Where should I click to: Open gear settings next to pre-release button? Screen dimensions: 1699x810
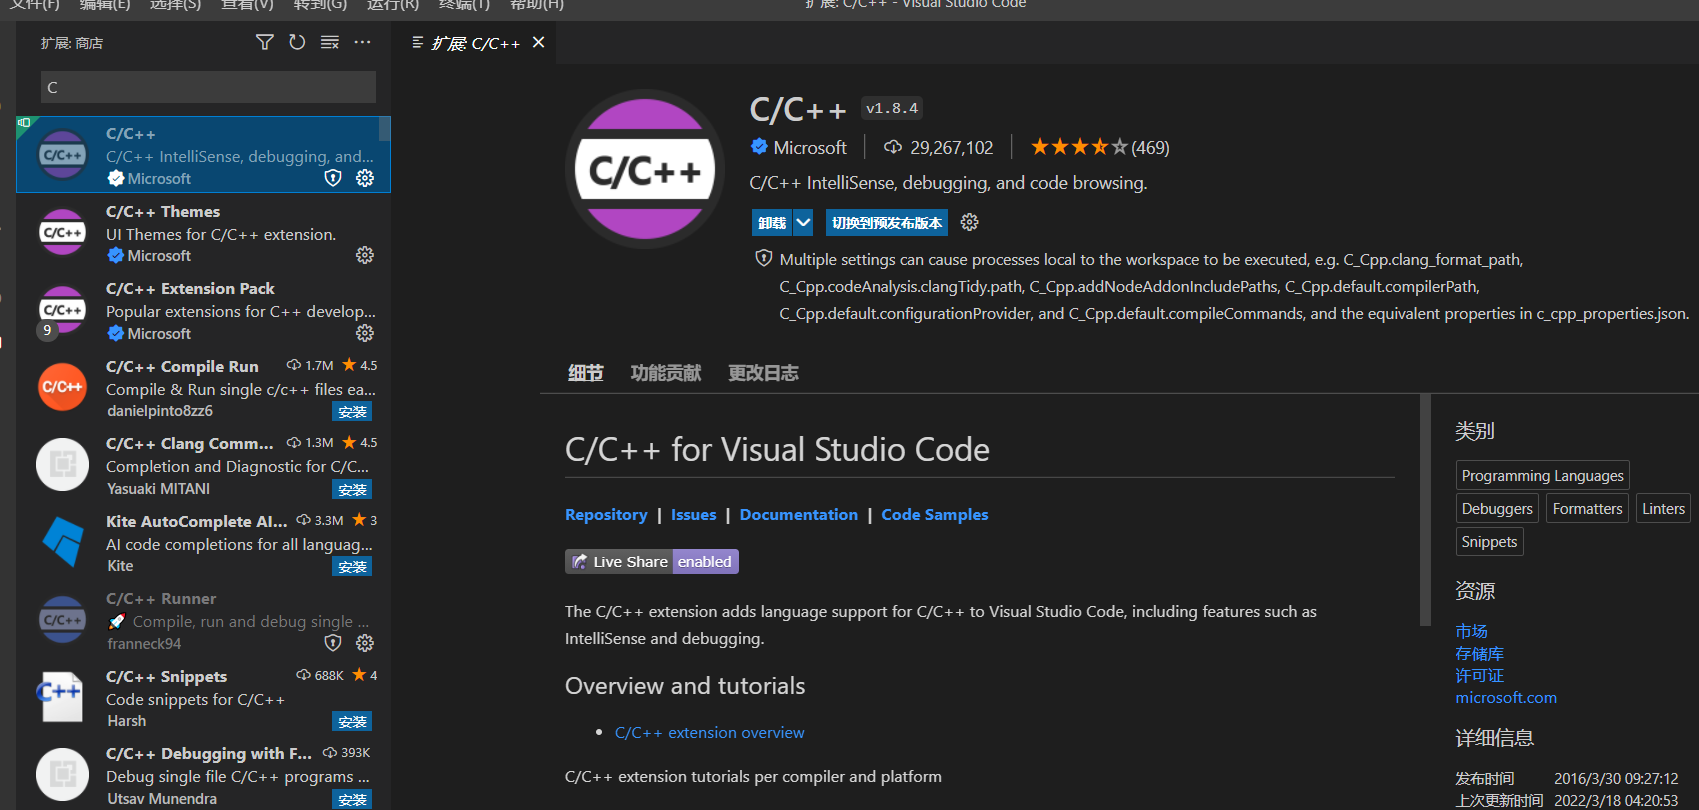tap(969, 222)
